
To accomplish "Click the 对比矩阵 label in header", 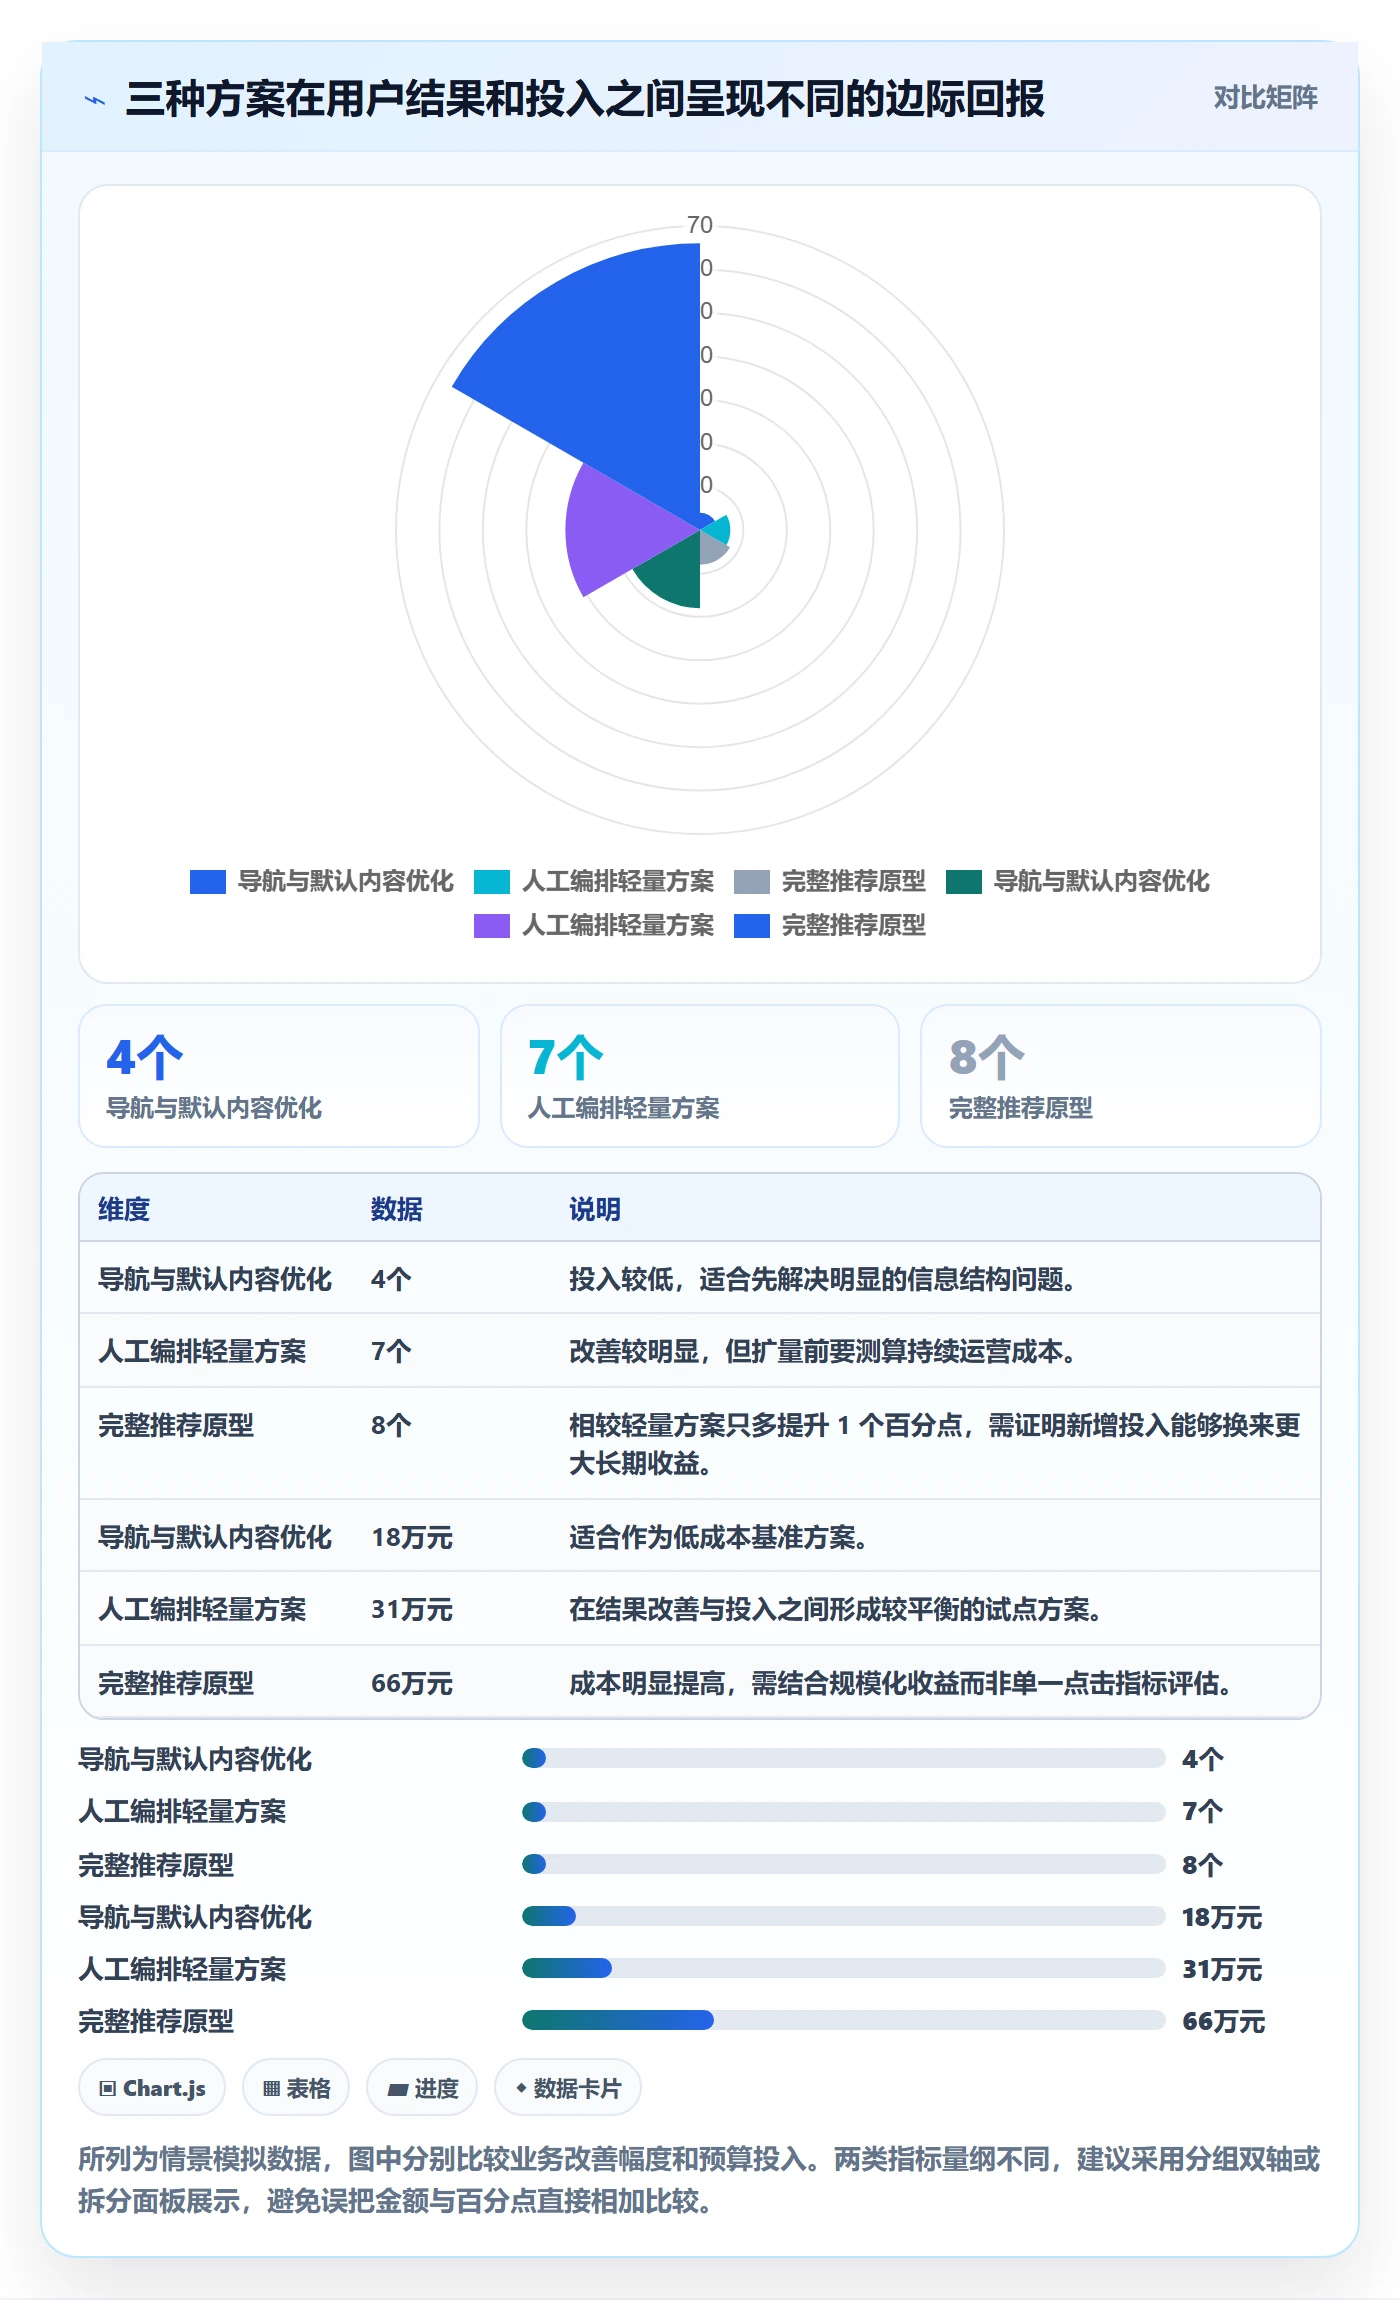I will click(1265, 97).
